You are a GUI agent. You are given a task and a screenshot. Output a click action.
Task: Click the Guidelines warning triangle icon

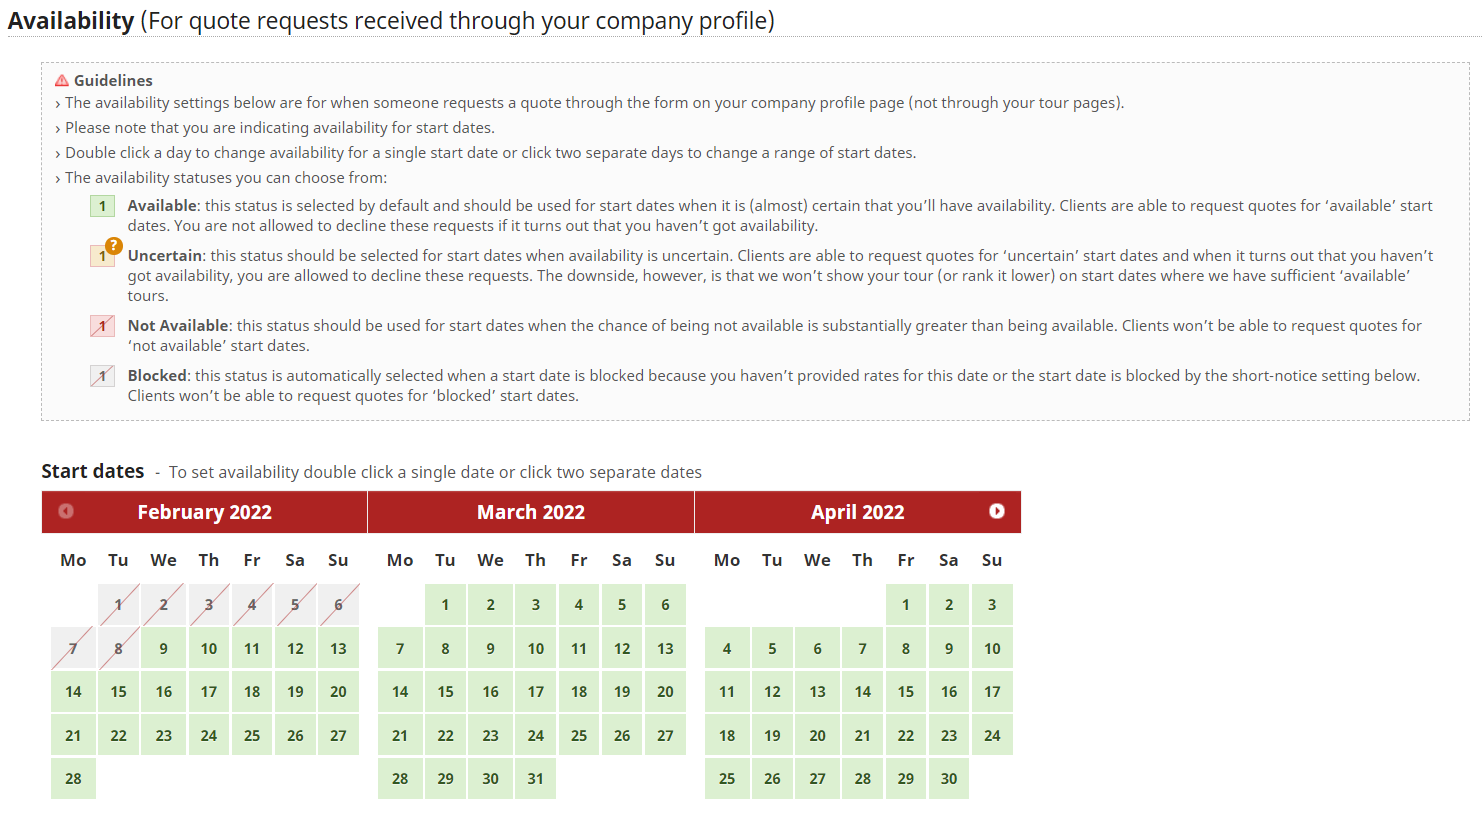click(62, 80)
